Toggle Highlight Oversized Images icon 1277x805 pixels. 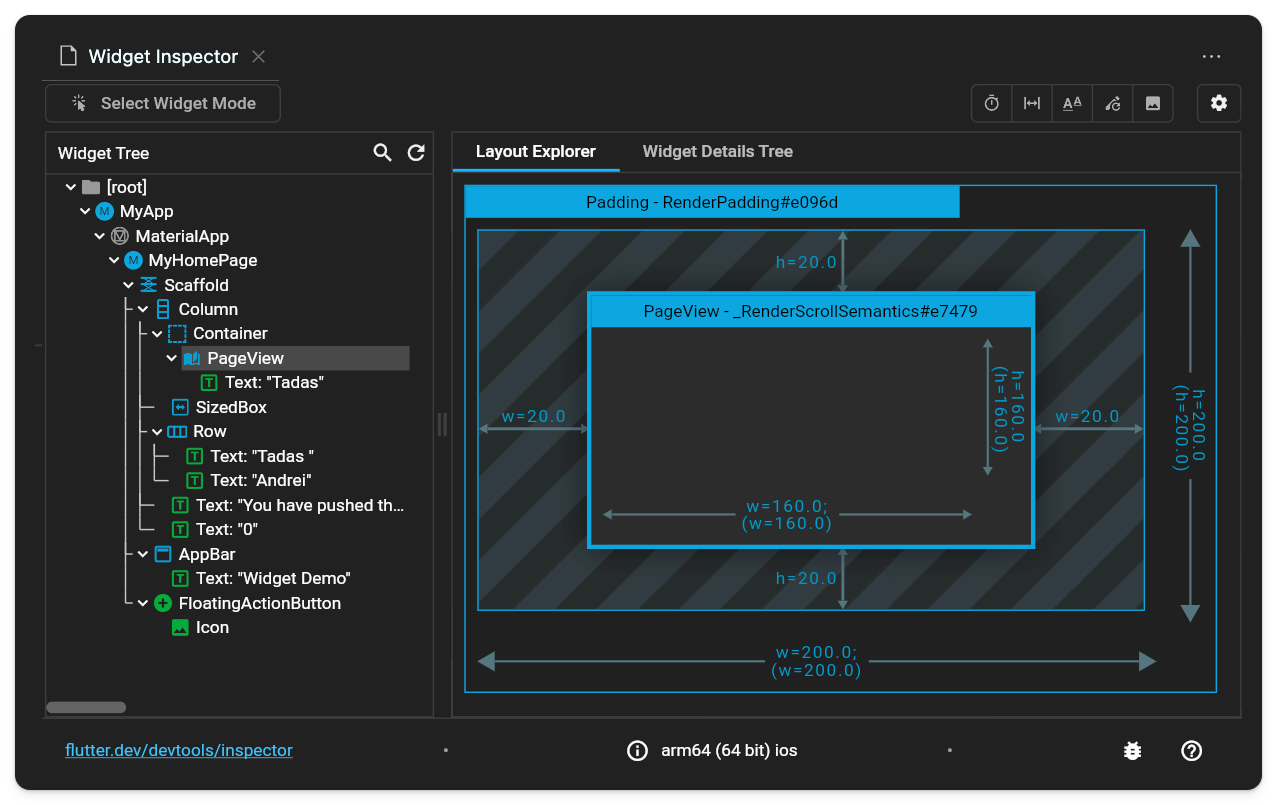[1153, 103]
